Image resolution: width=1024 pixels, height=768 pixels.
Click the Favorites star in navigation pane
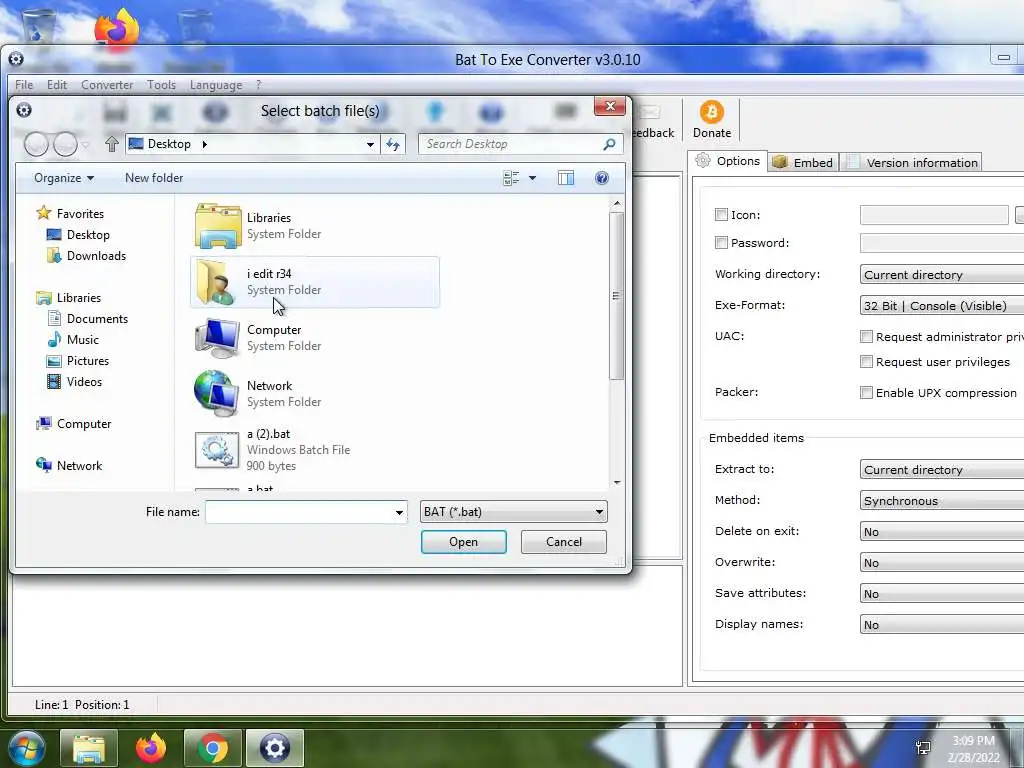(44, 213)
